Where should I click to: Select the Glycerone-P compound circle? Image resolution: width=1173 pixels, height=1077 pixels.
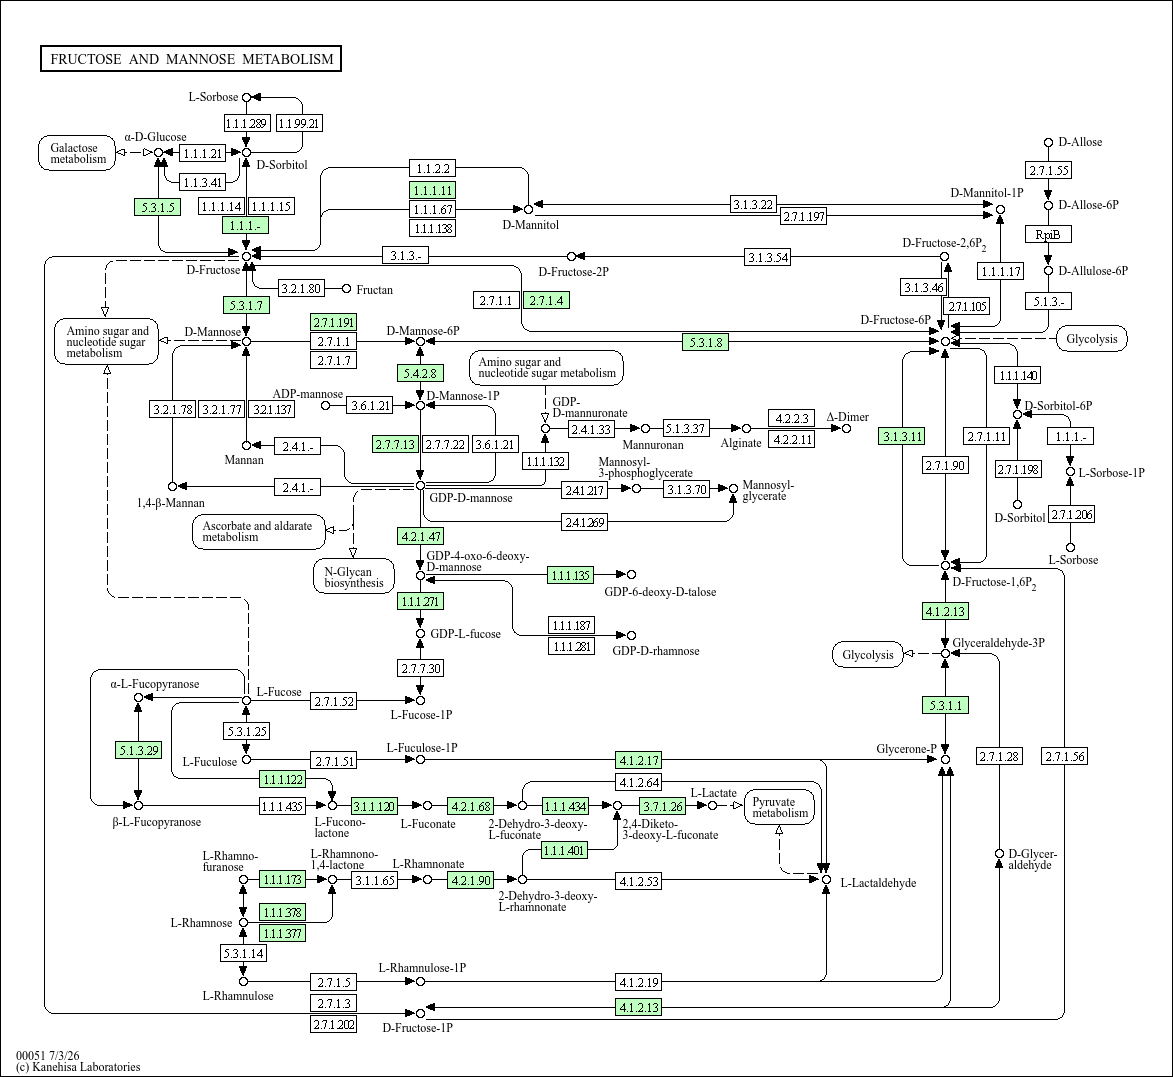click(946, 760)
